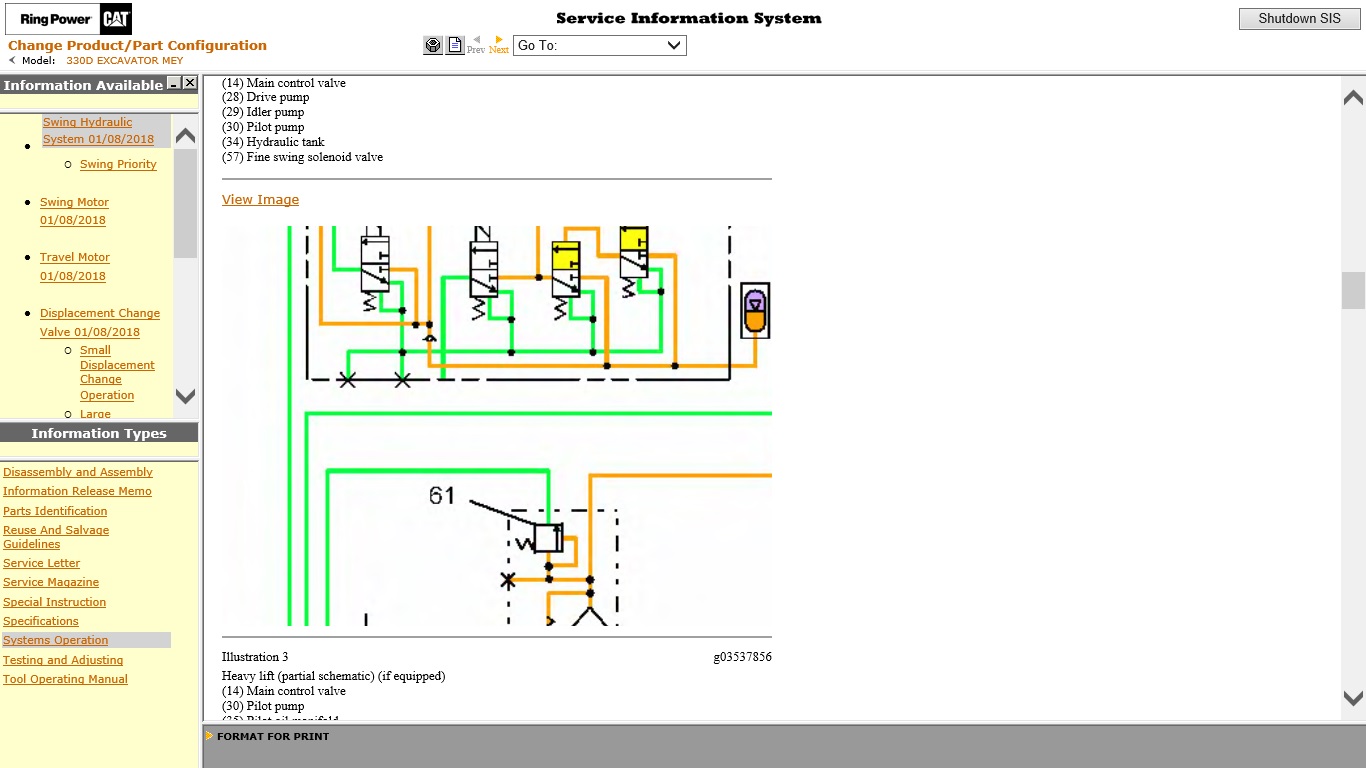Open the Go To dropdown
The width and height of the screenshot is (1366, 768).
599,45
